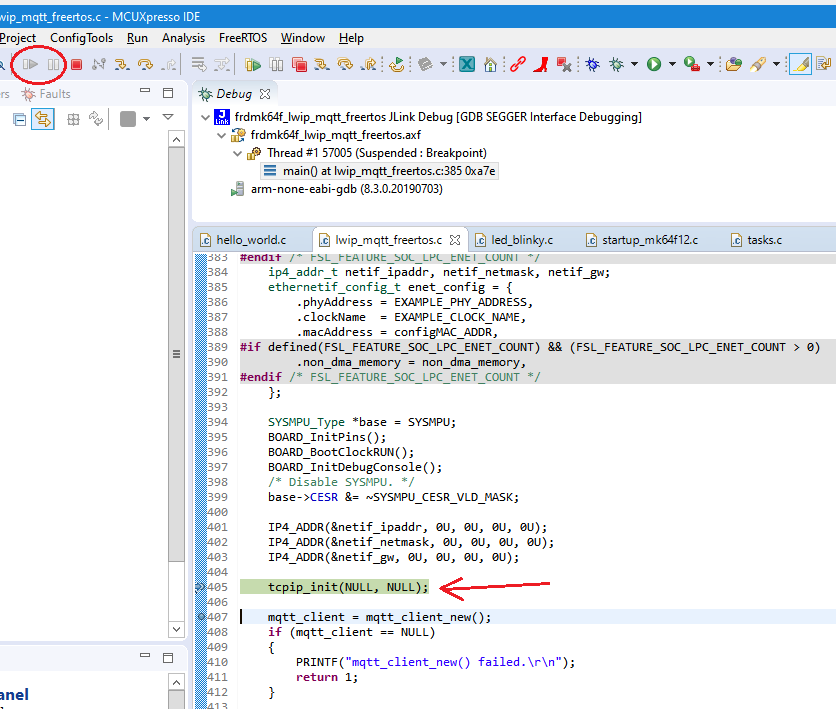Open the Run menu
Screen dimensions: 836x709
[137, 38]
